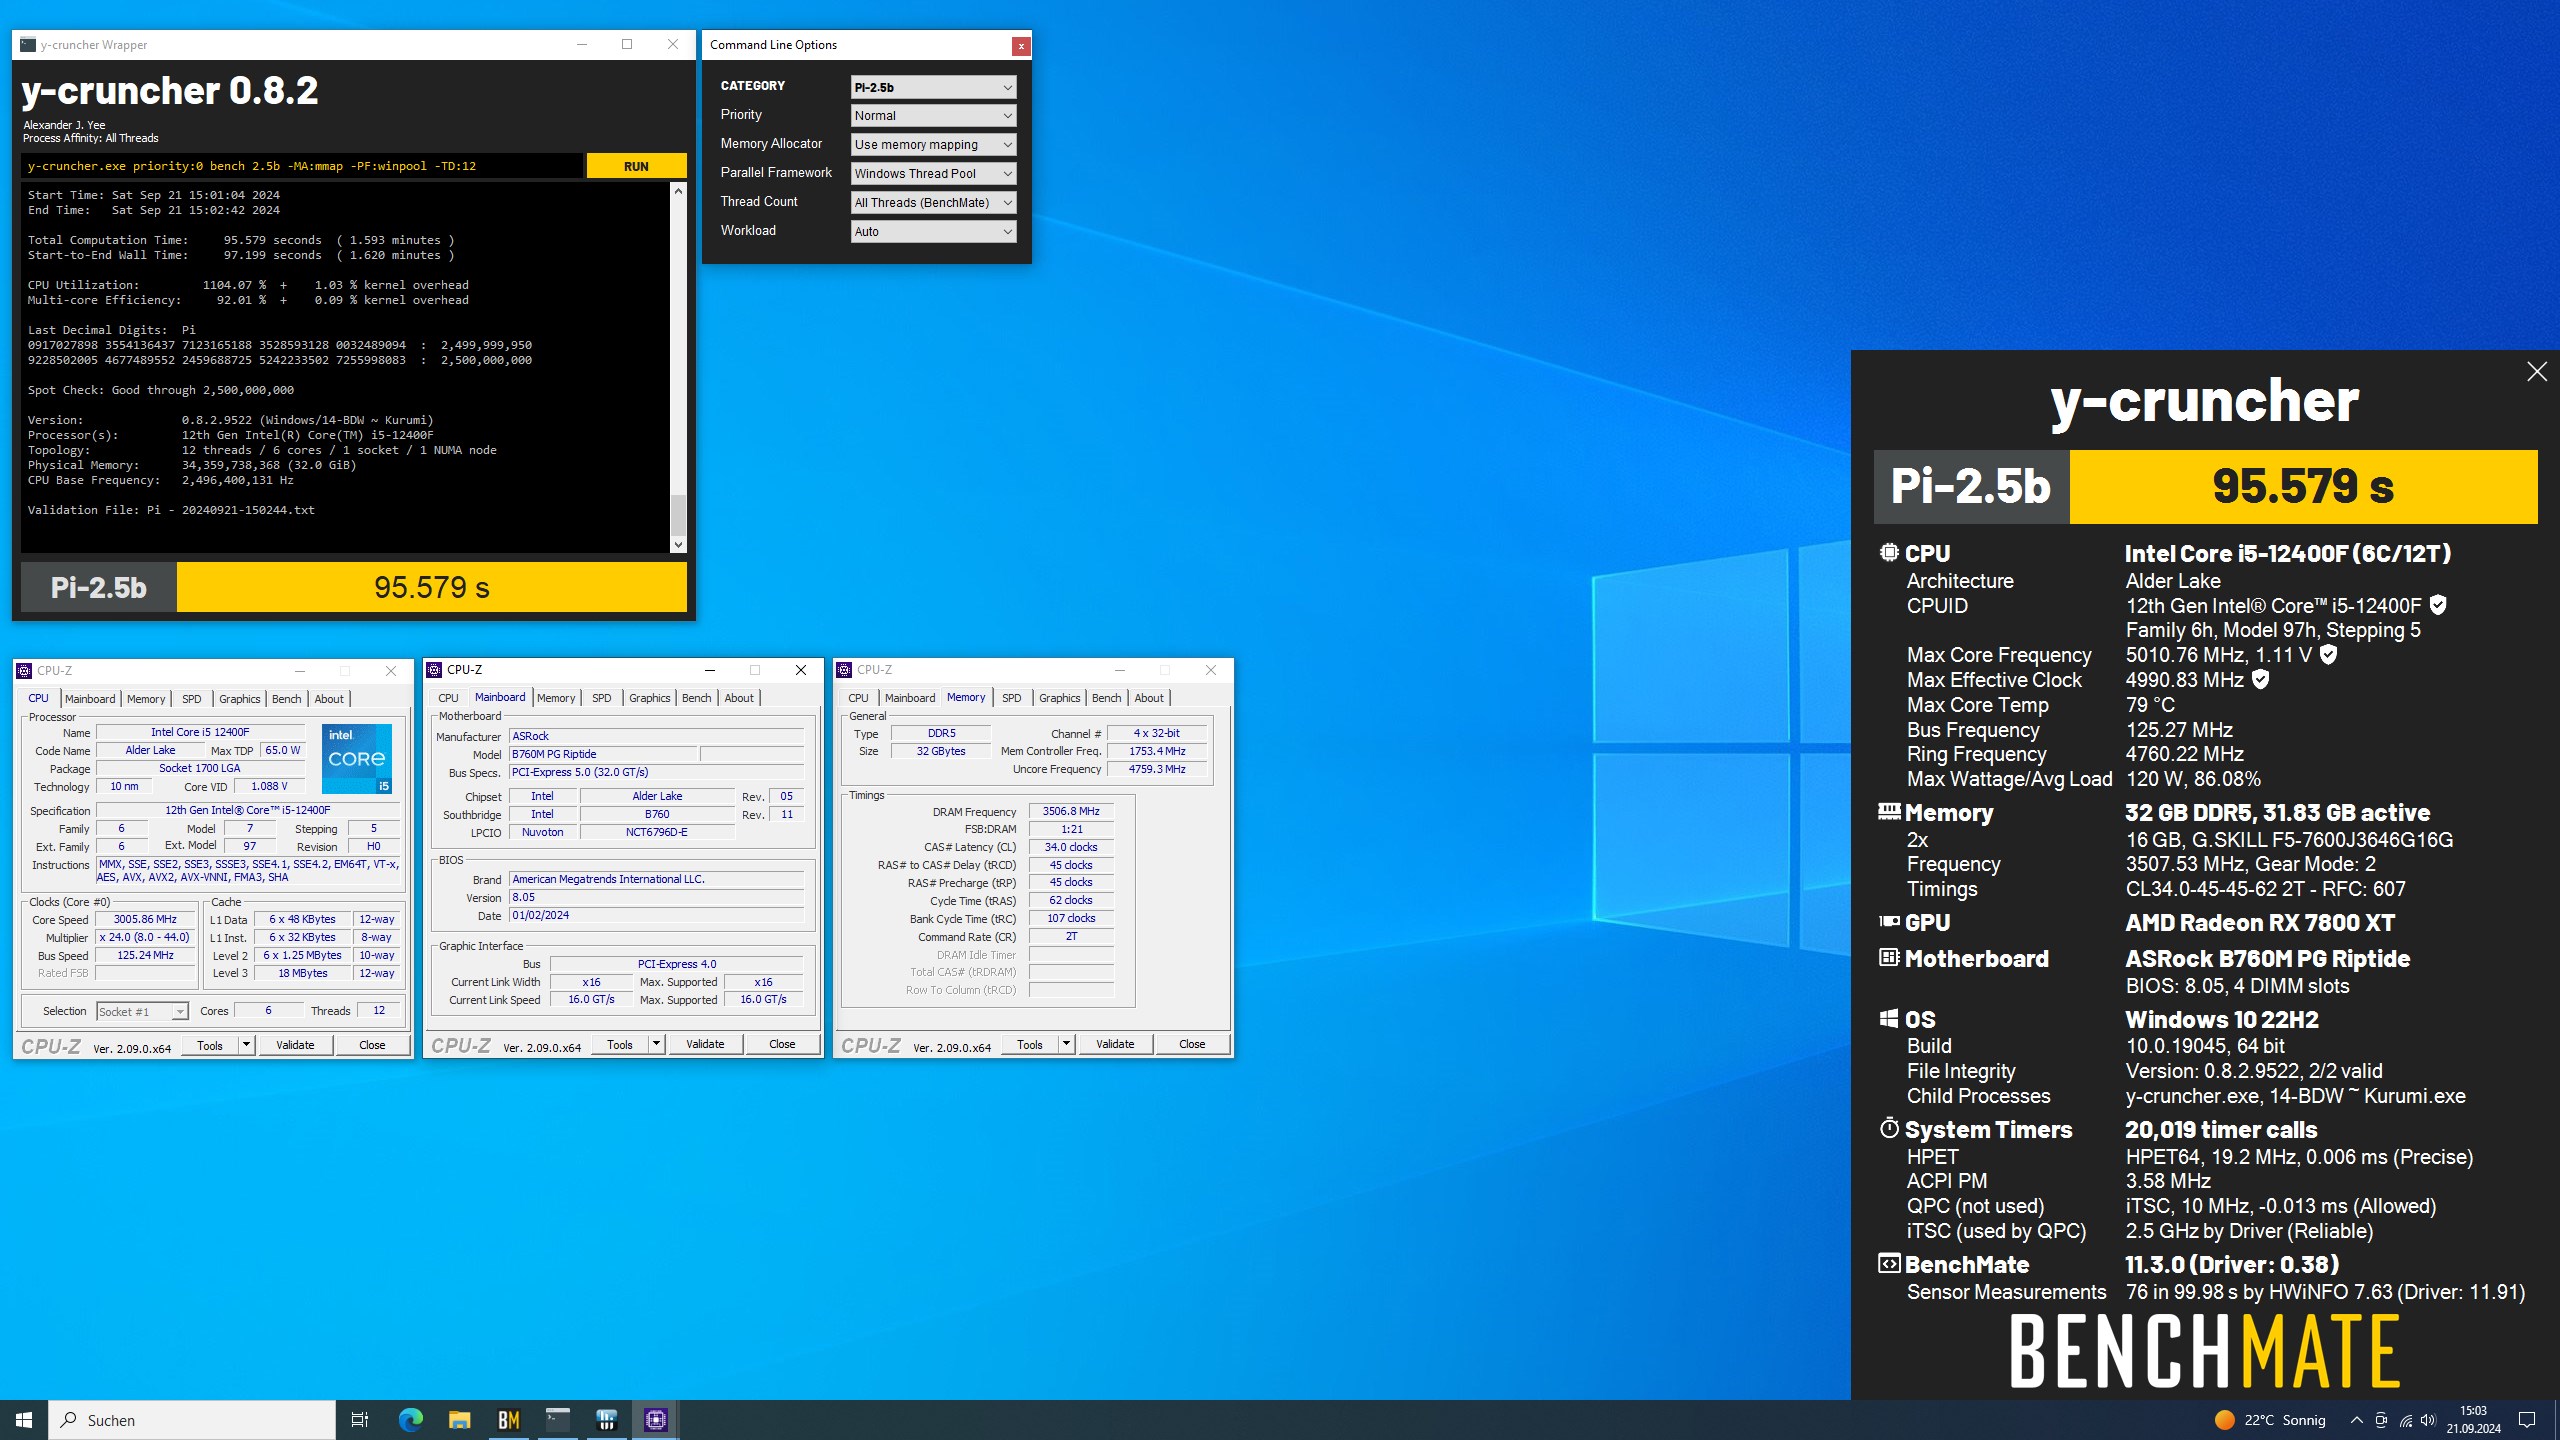Open the network status tray icon

(x=2405, y=1420)
